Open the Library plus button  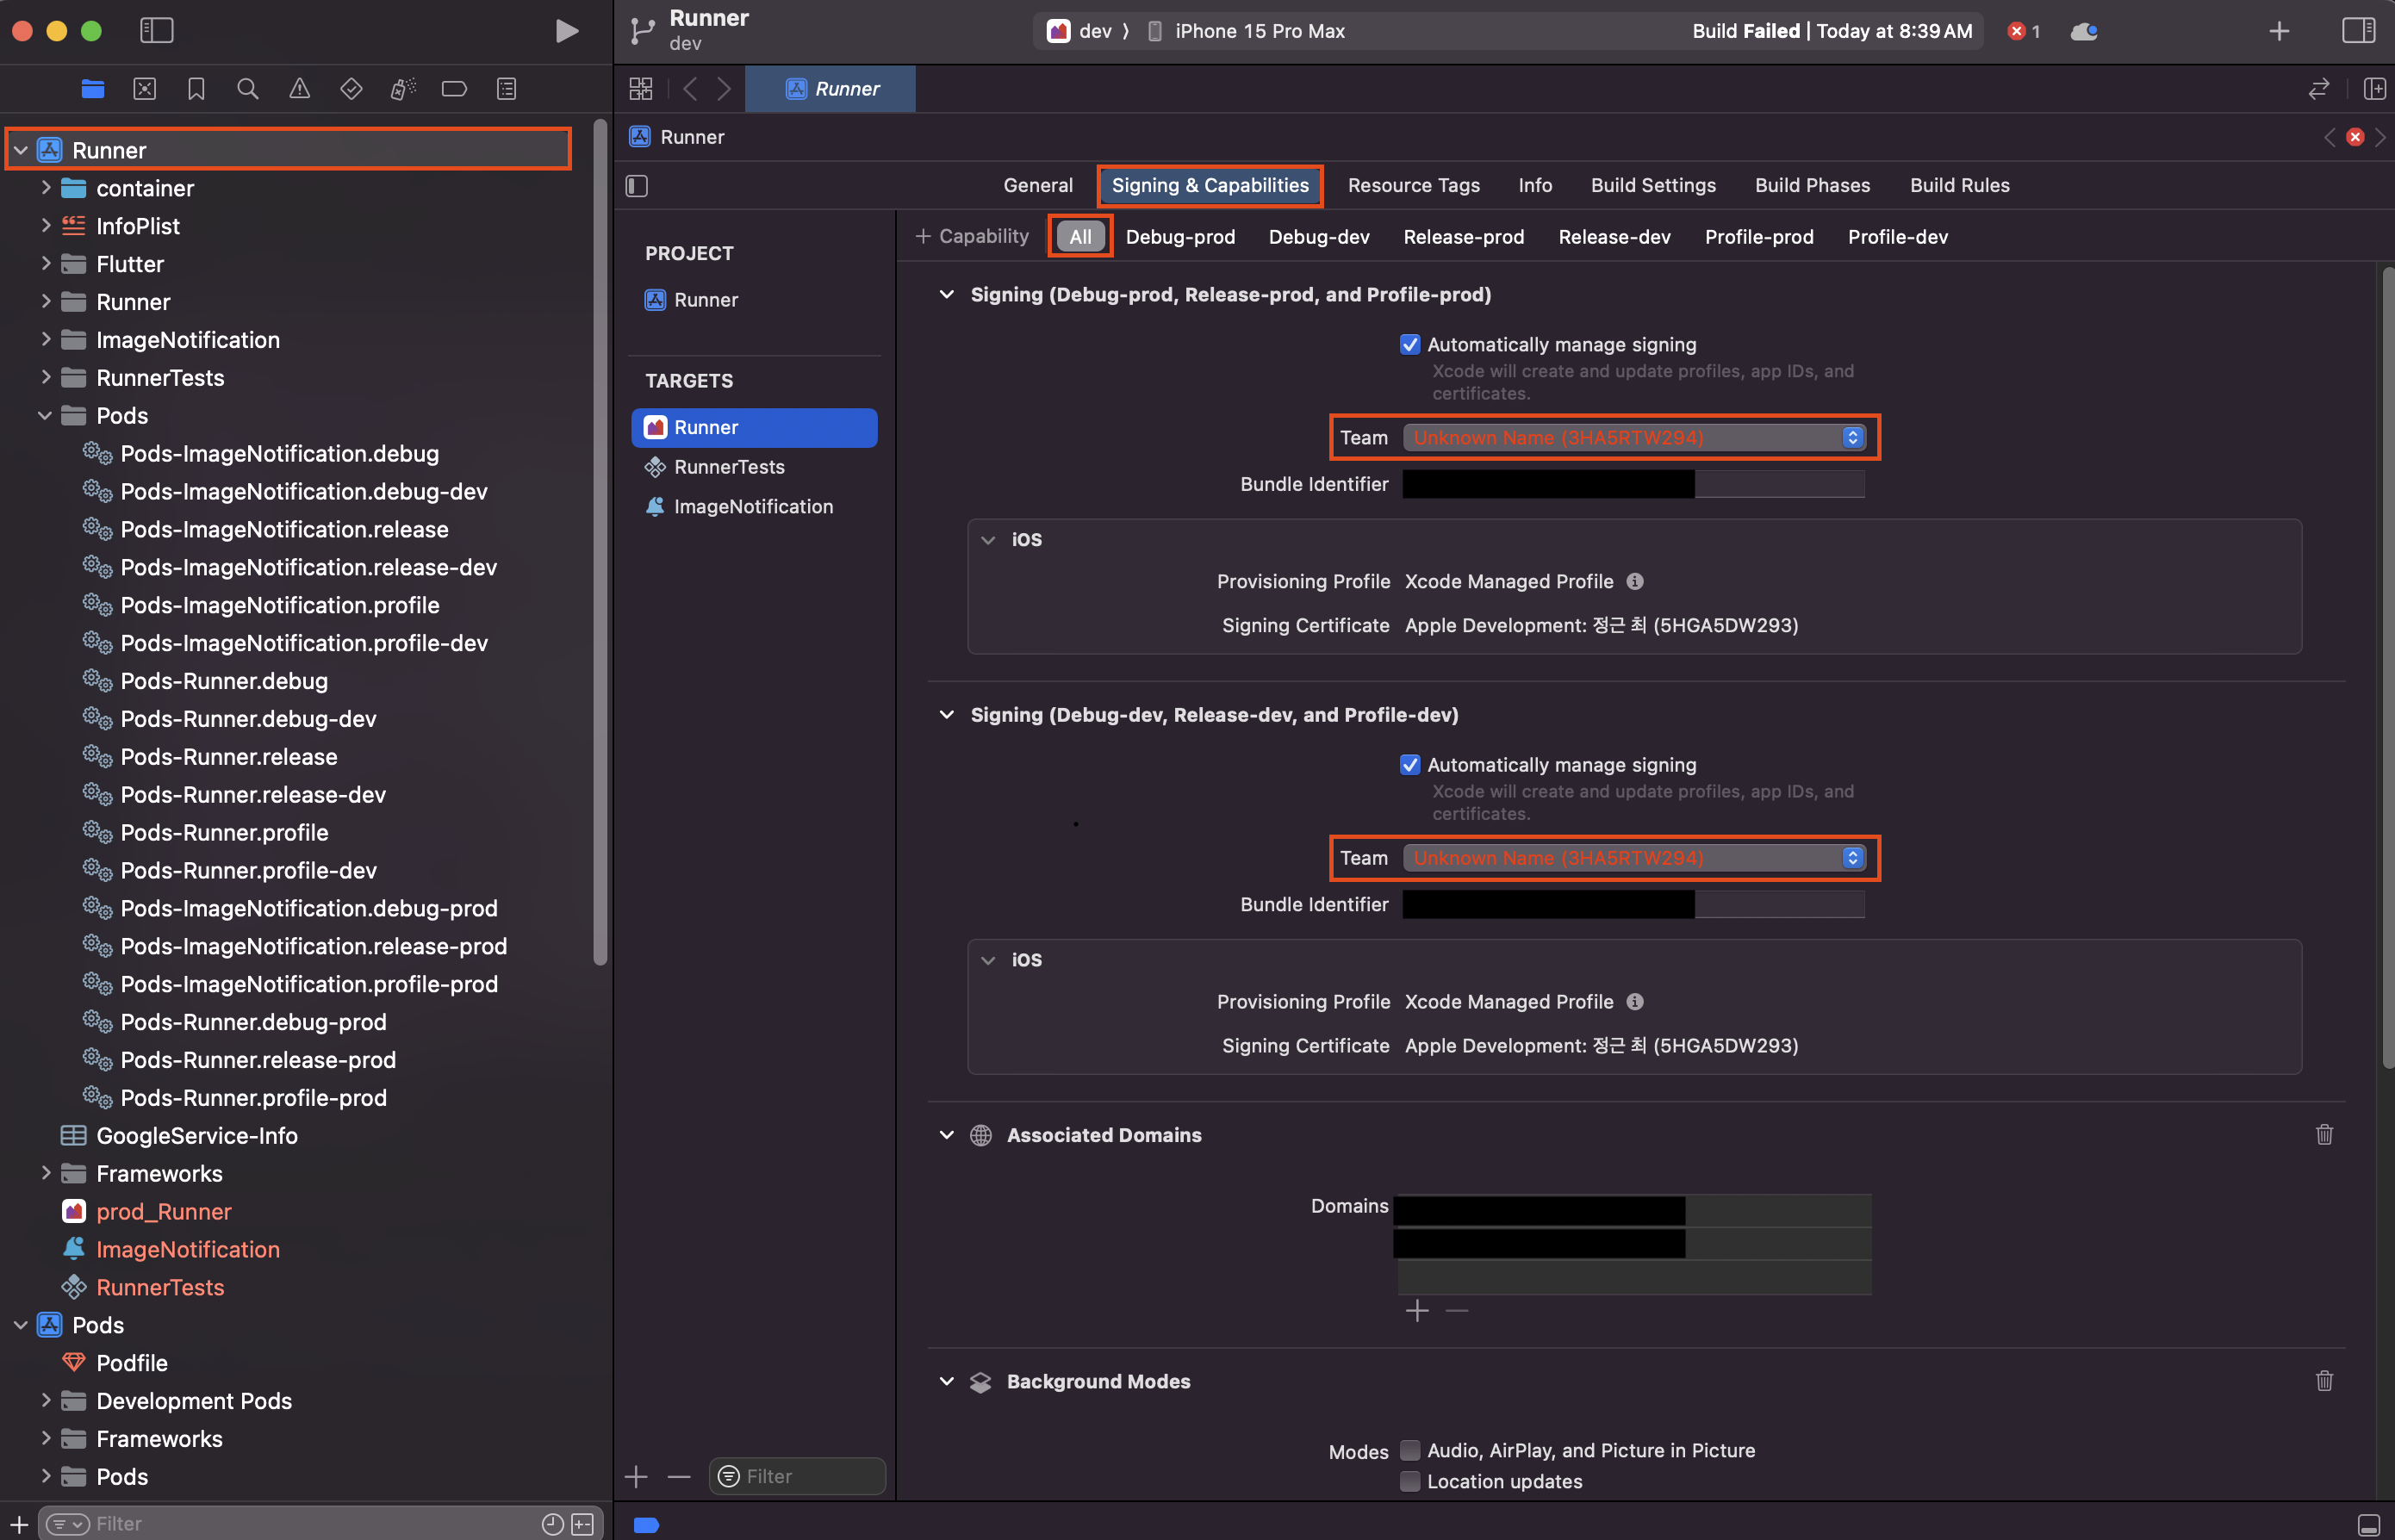pyautogui.click(x=2279, y=31)
